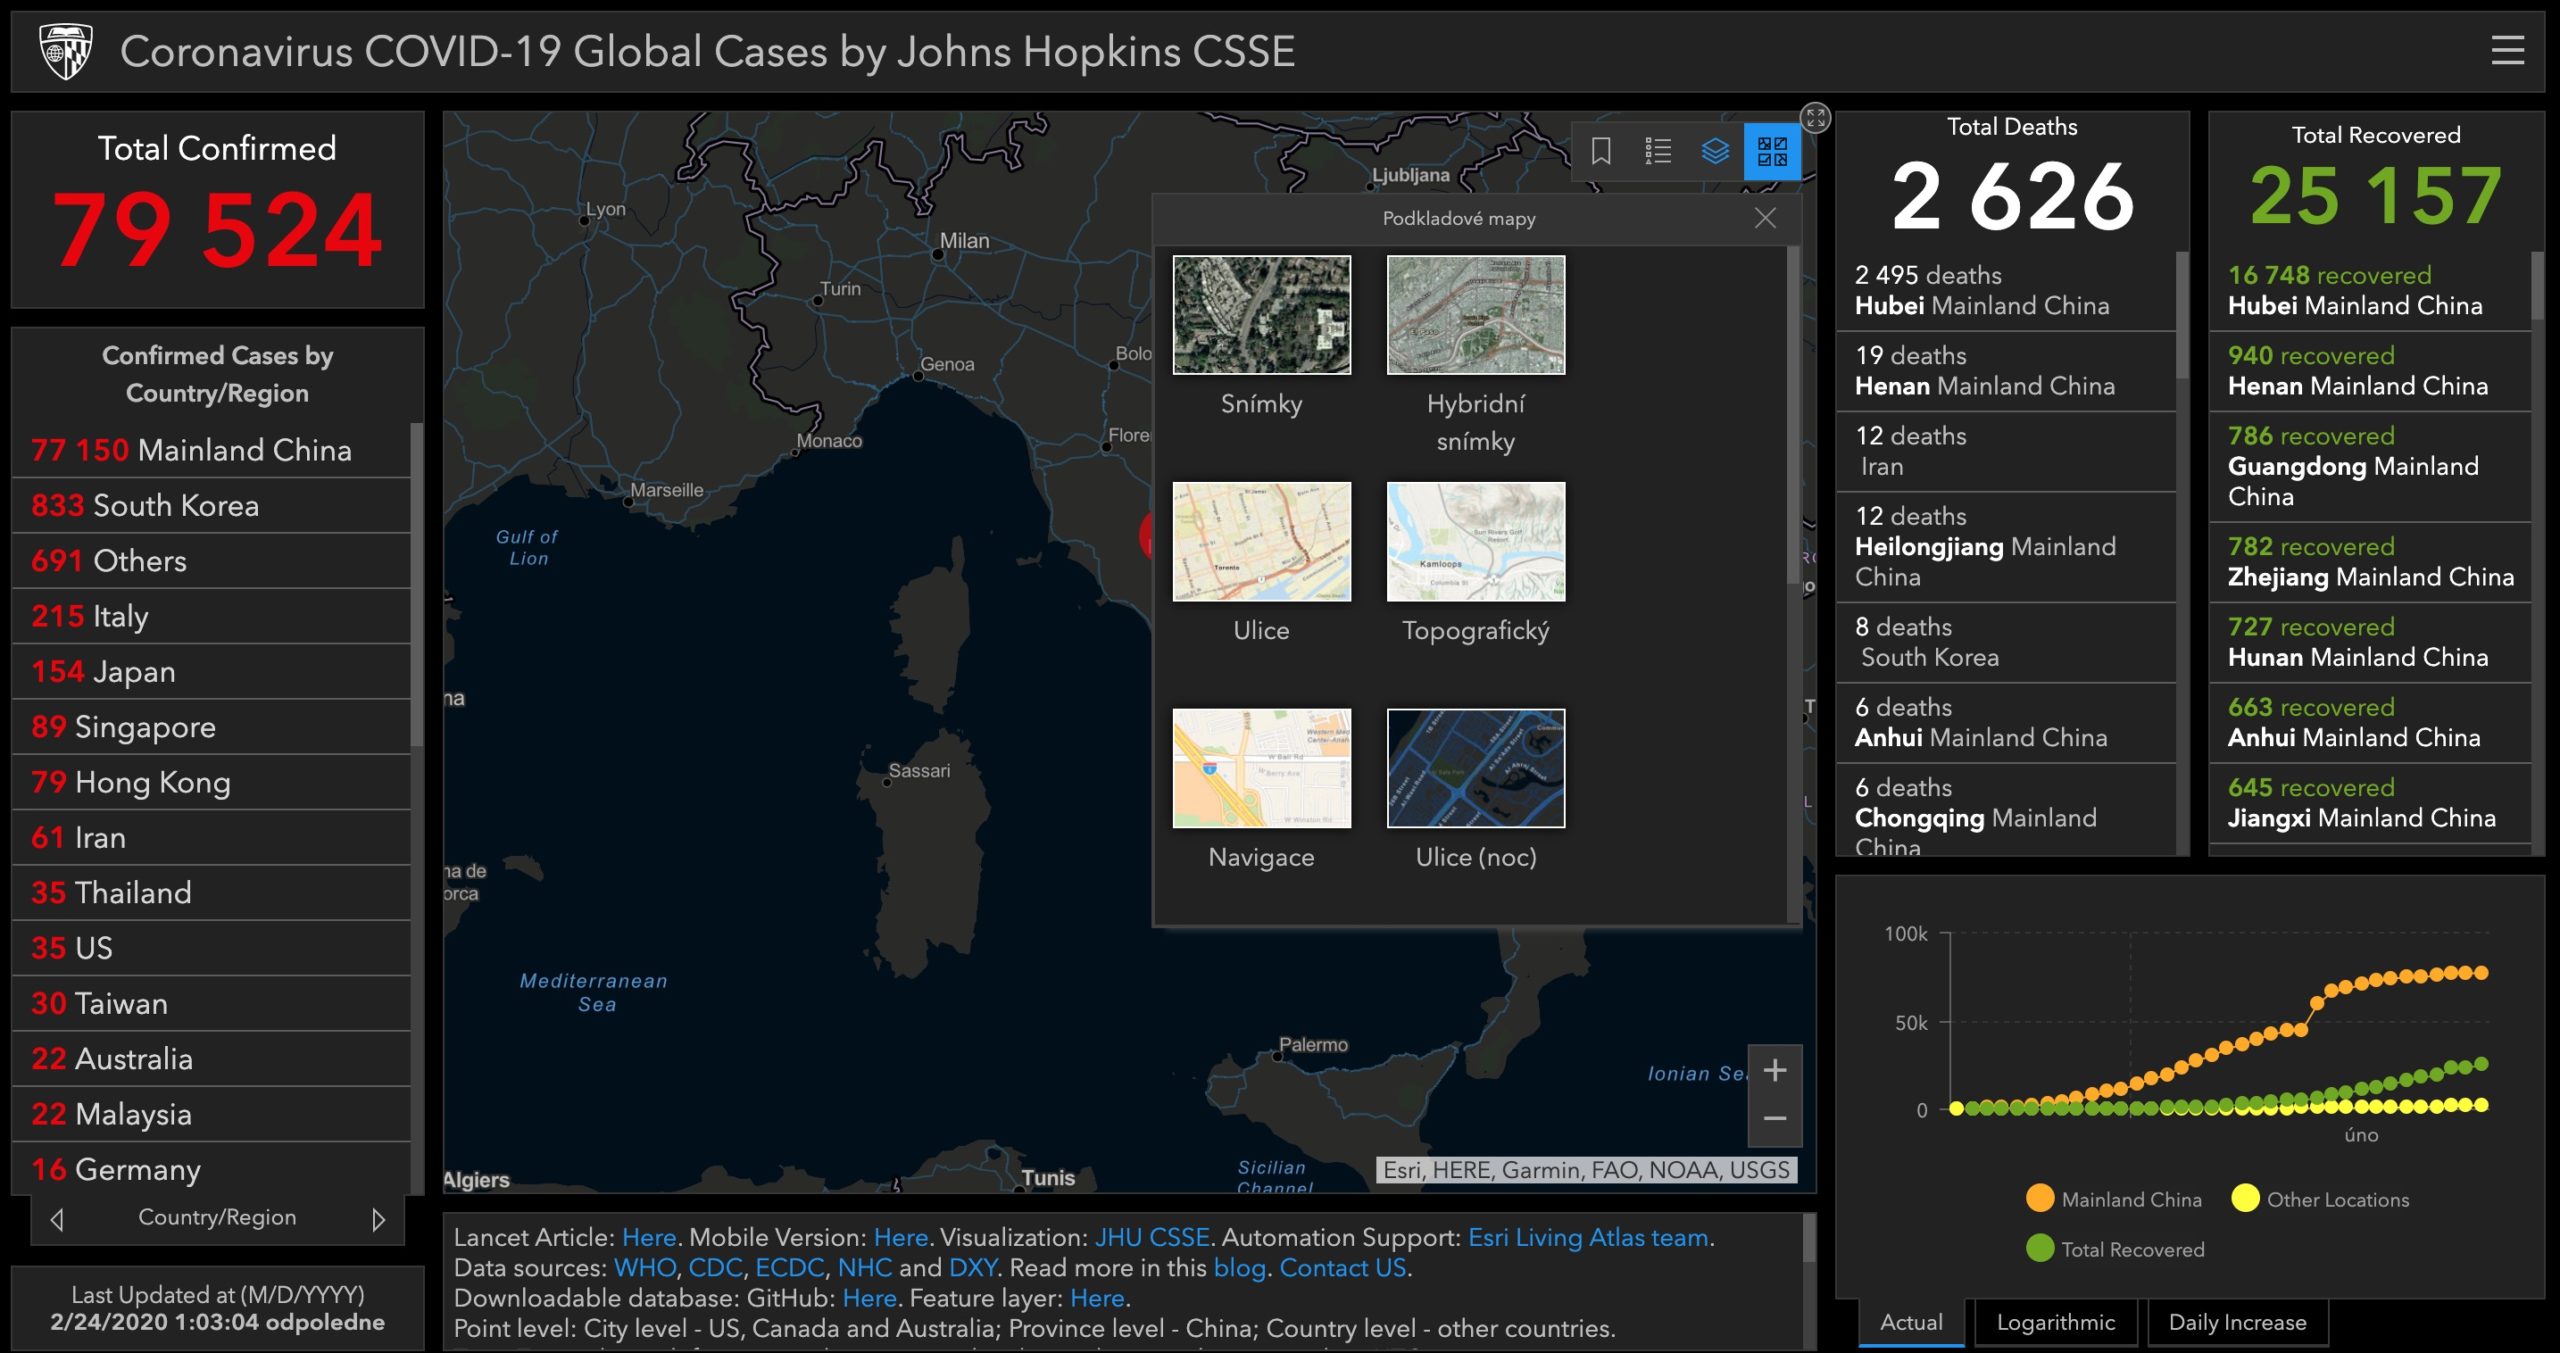
Task: Select Japan in country list
Action: pyautogui.click(x=211, y=671)
